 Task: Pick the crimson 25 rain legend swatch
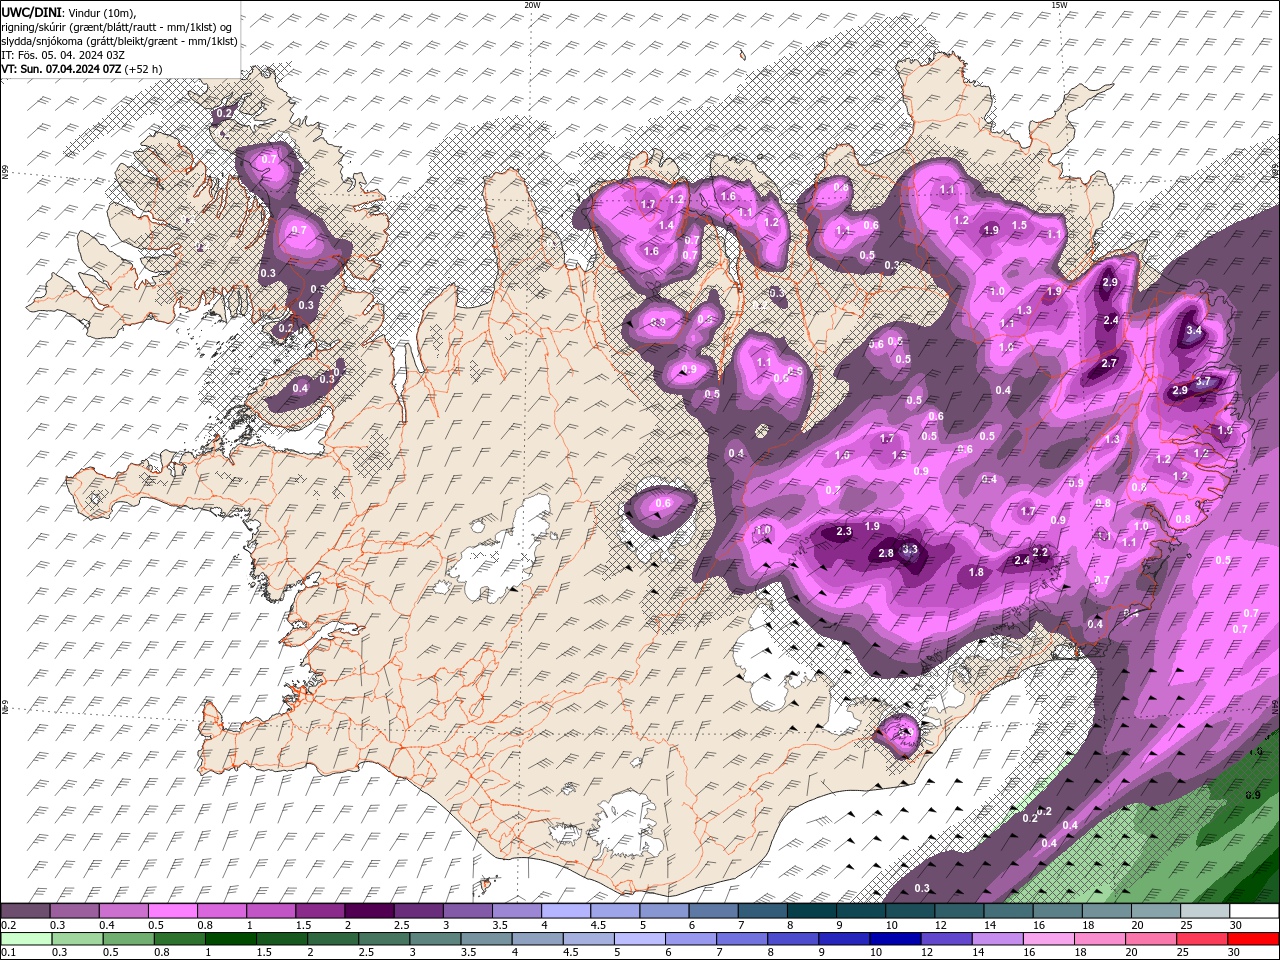(1201, 938)
